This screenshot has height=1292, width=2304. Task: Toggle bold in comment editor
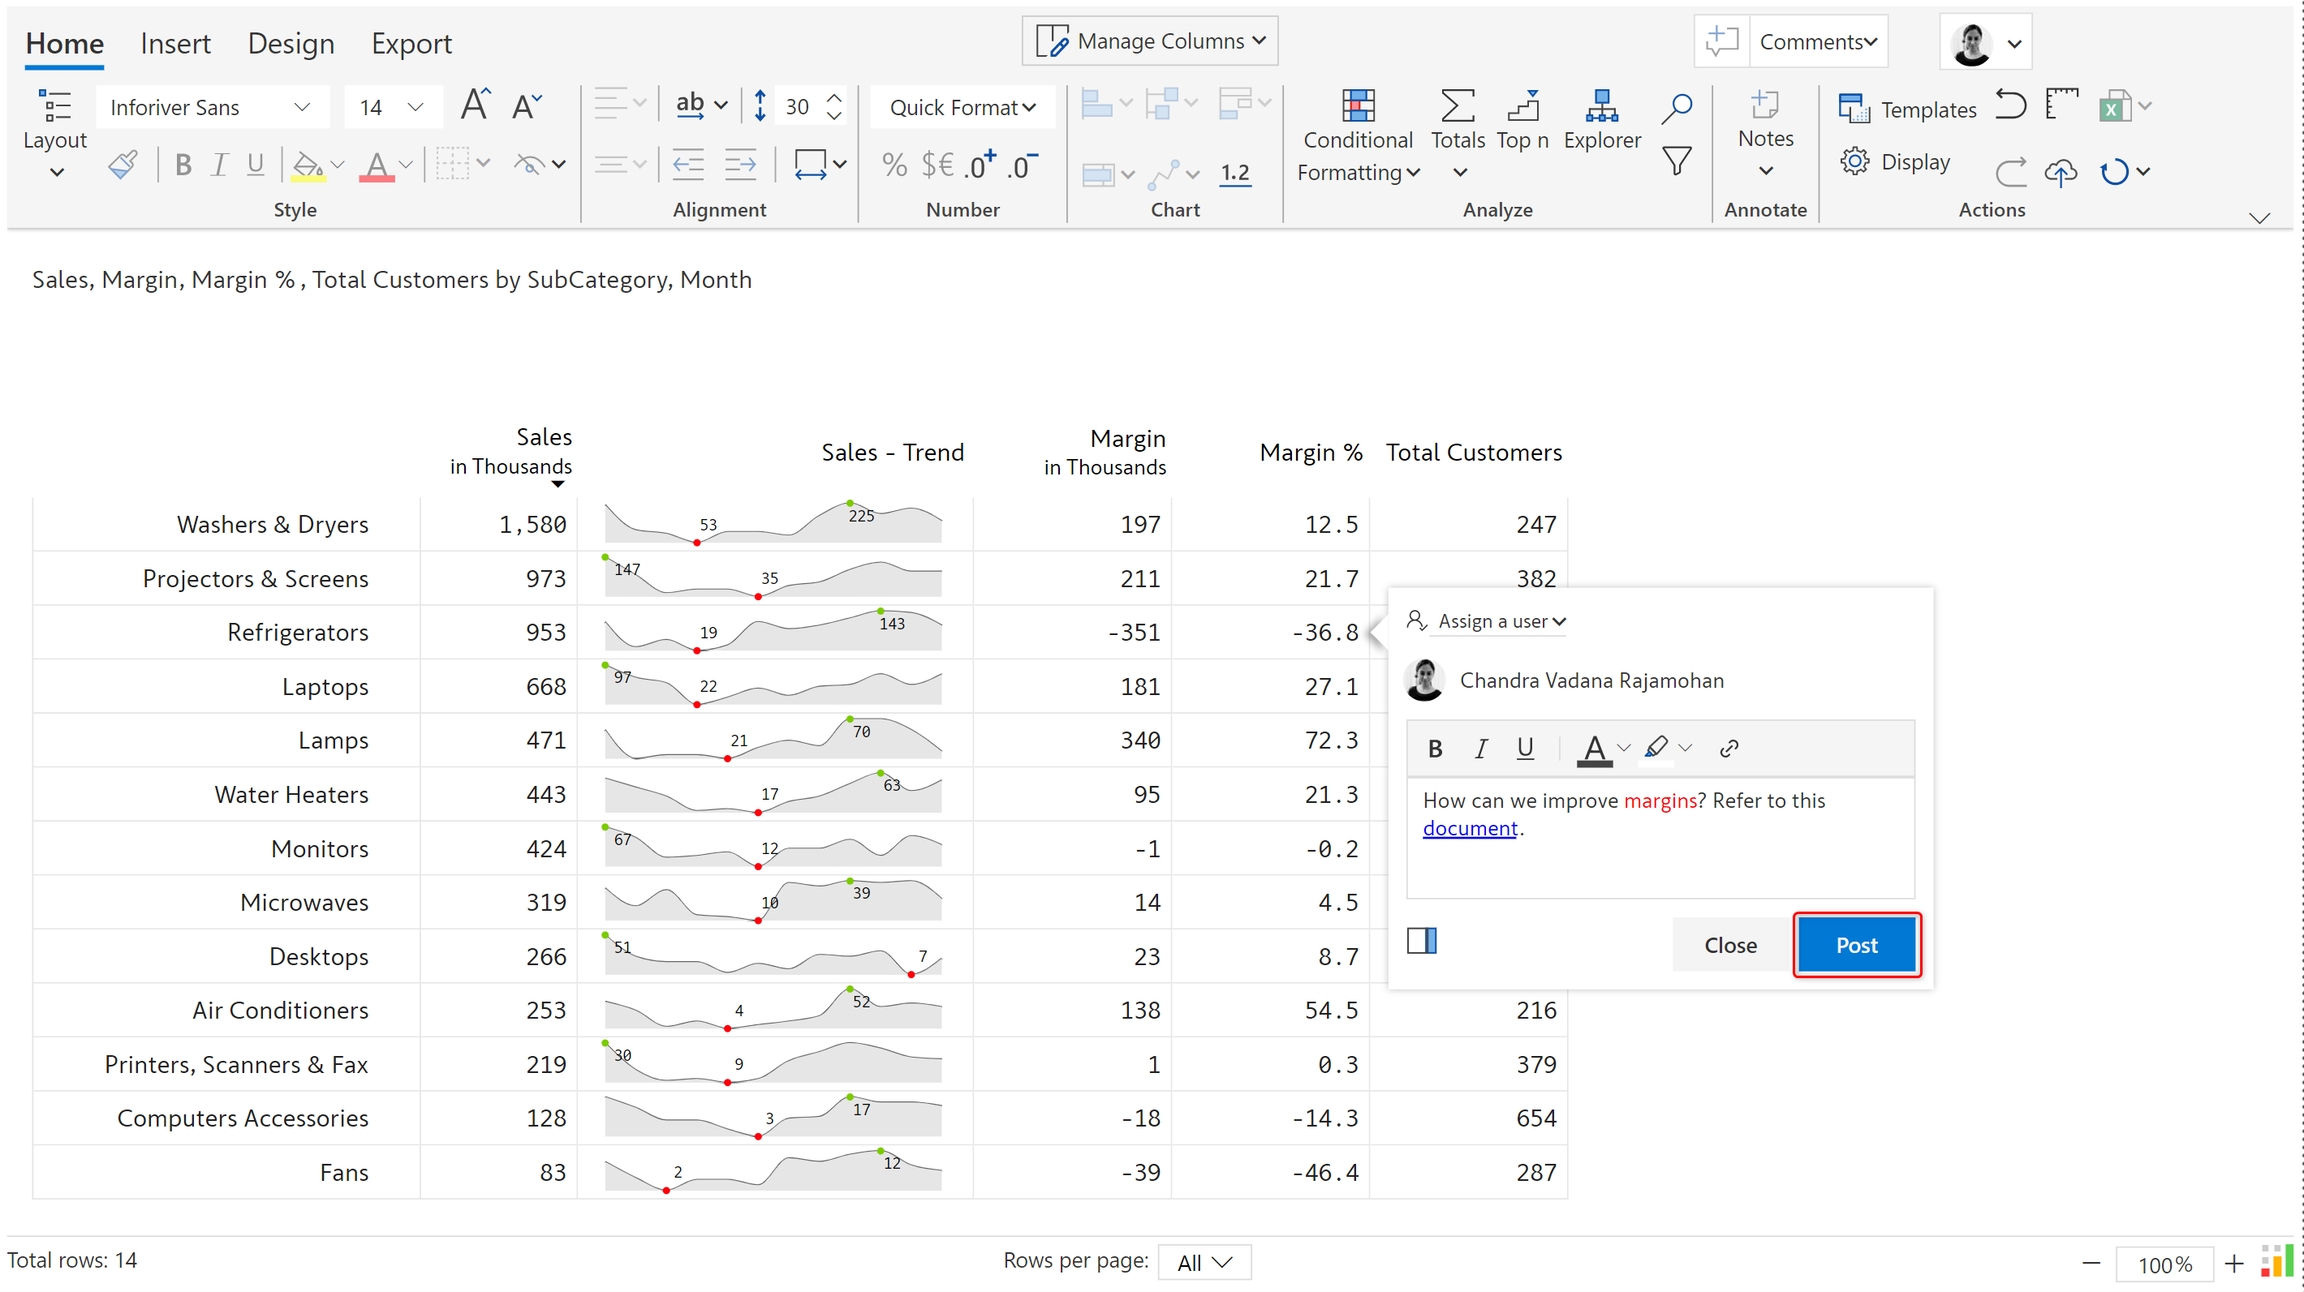point(1435,748)
